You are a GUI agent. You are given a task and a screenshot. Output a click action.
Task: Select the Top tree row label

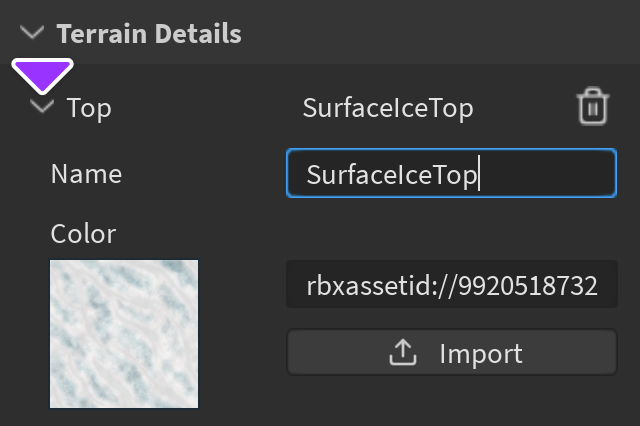coord(89,108)
